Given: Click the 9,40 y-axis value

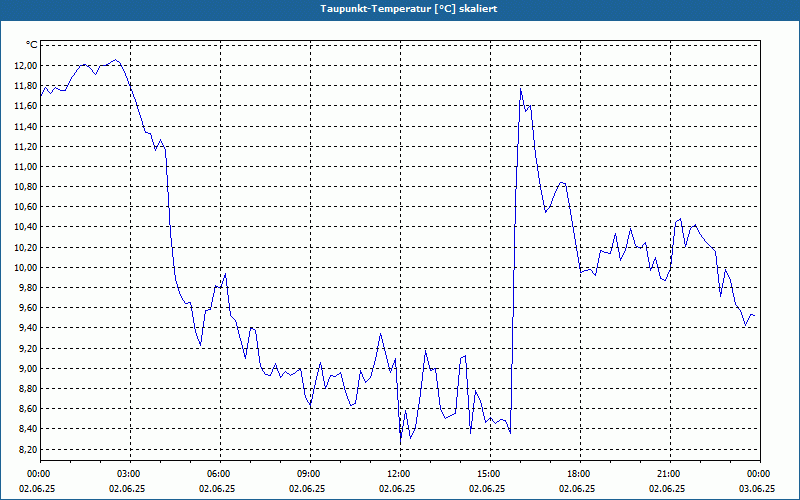Looking at the screenshot, I should click(x=28, y=328).
